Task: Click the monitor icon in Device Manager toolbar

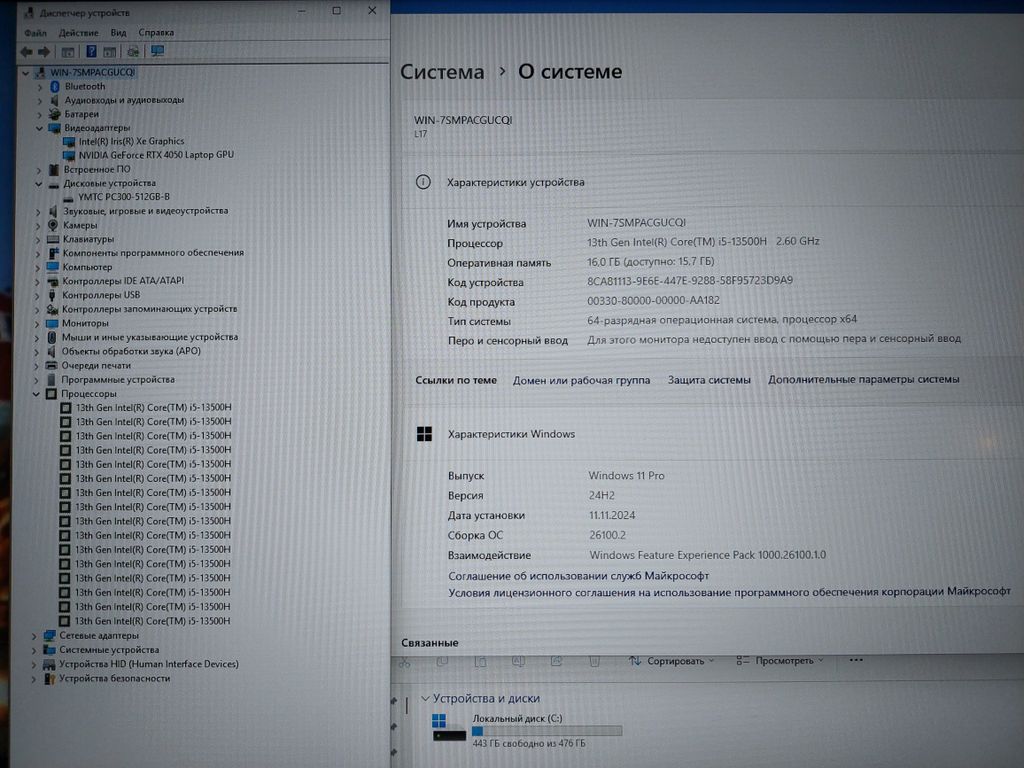Action: pyautogui.click(x=157, y=51)
